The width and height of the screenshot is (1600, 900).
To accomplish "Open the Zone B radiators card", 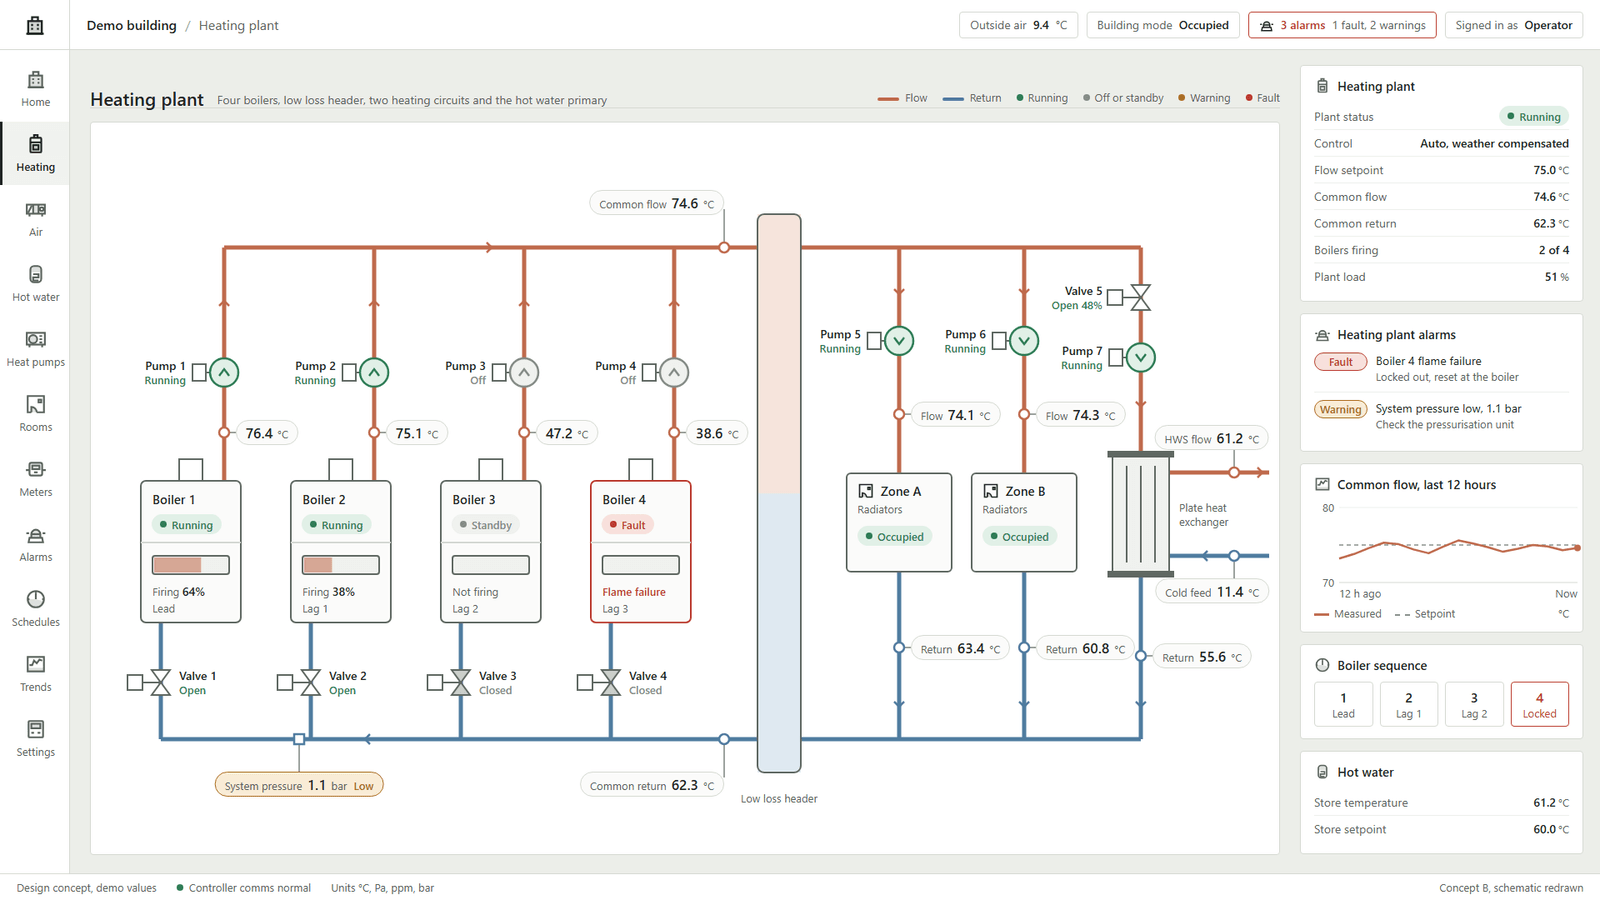I will click(1024, 522).
